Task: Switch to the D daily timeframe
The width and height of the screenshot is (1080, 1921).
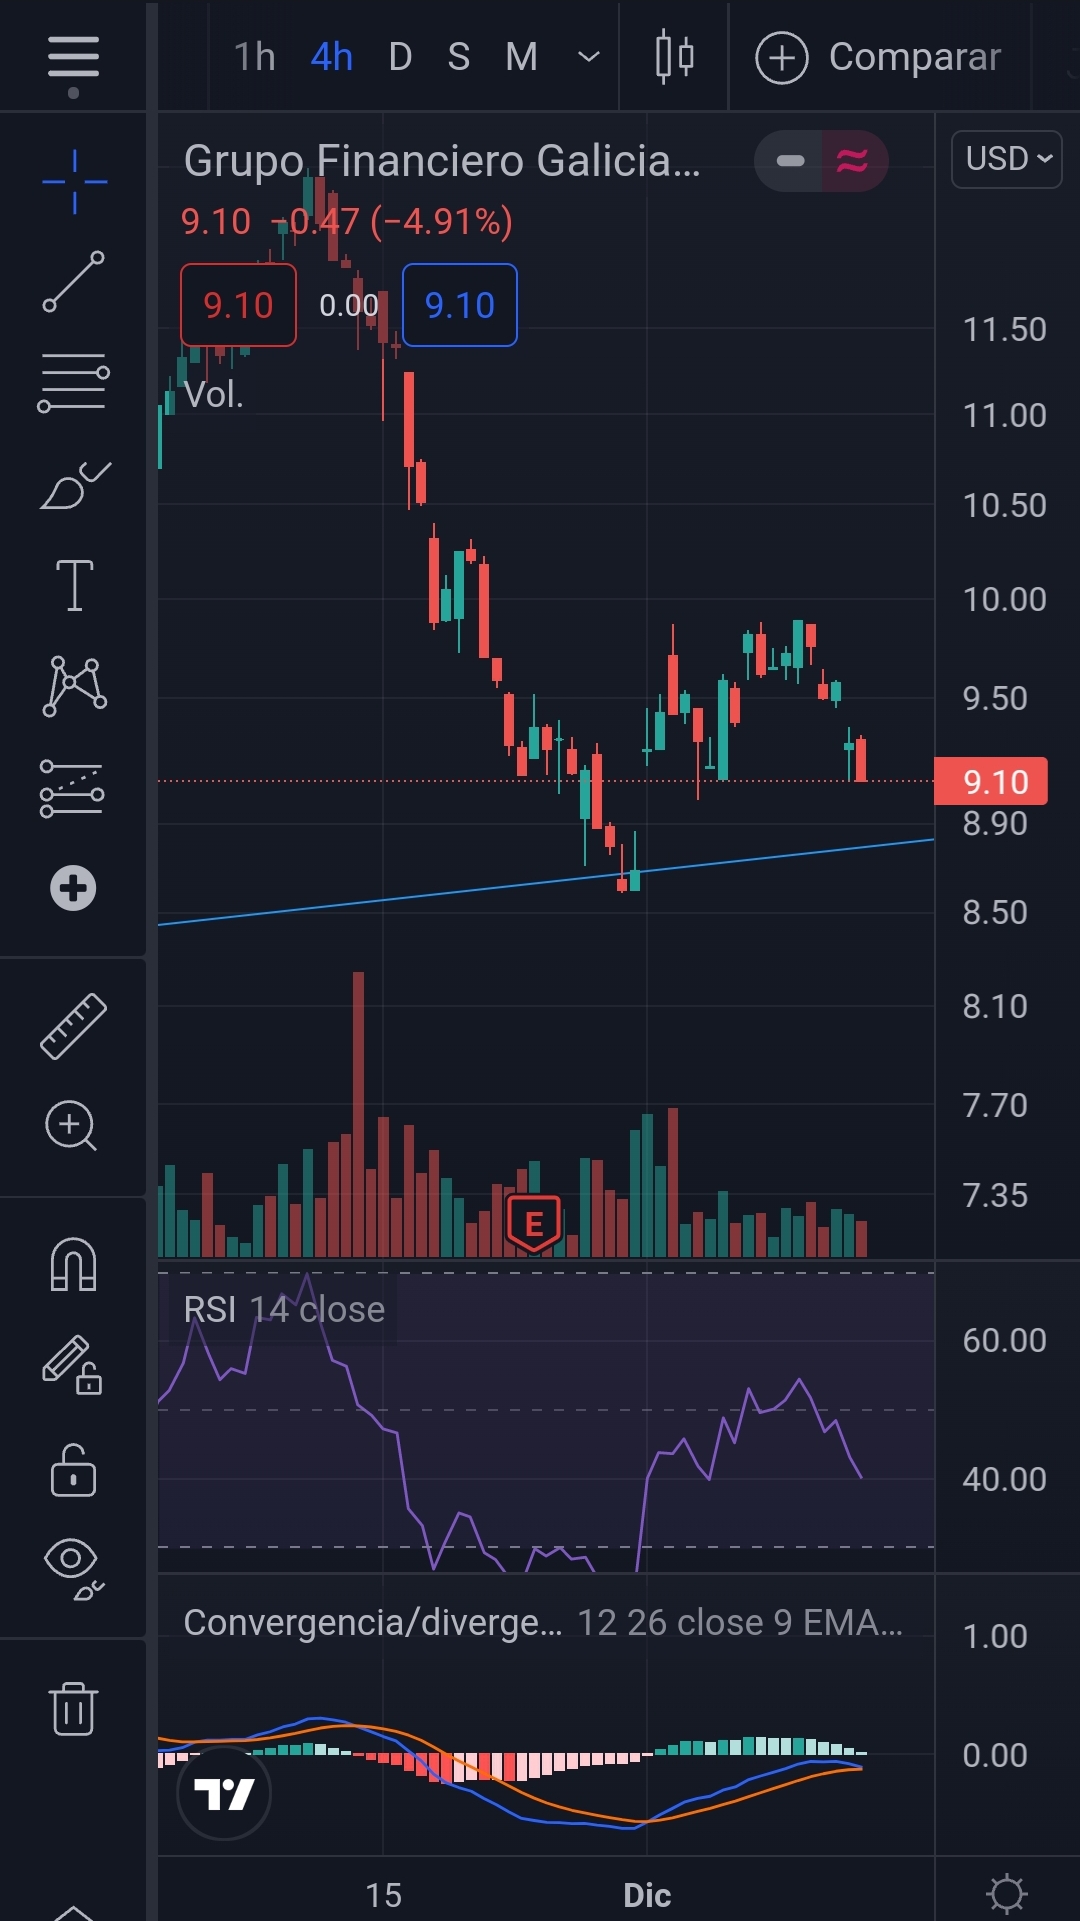Action: coord(400,57)
